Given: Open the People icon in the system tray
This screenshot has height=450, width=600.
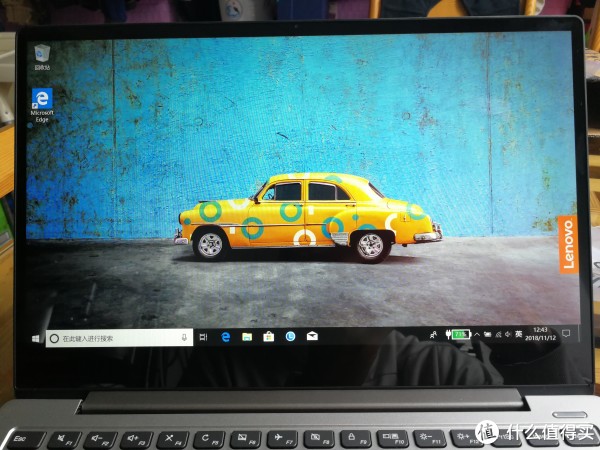Looking at the screenshot, I should click(x=433, y=335).
